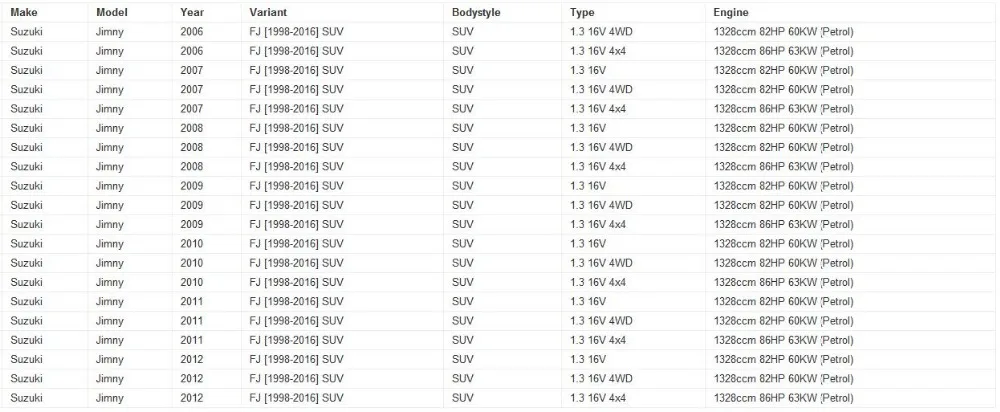
Task: Select the Make cell of 2011 1.3 16V 4WD row
Action: pyautogui.click(x=45, y=321)
